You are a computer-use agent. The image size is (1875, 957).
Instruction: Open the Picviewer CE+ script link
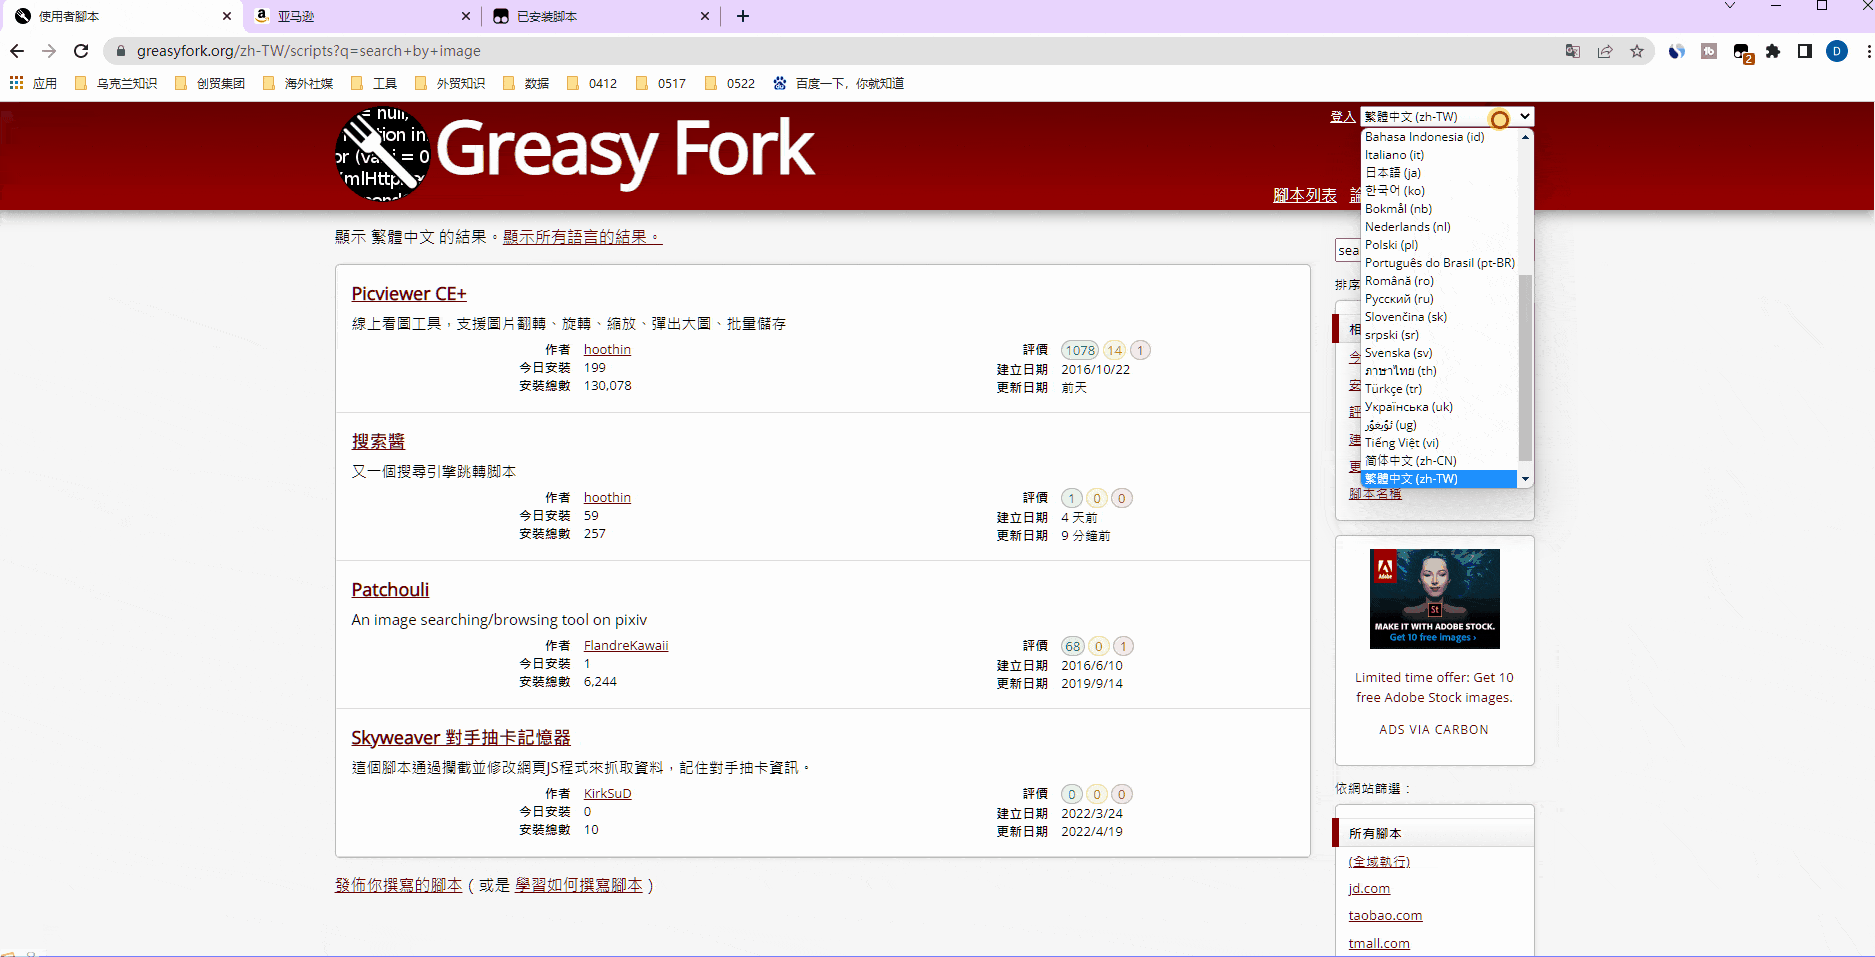pyautogui.click(x=408, y=294)
